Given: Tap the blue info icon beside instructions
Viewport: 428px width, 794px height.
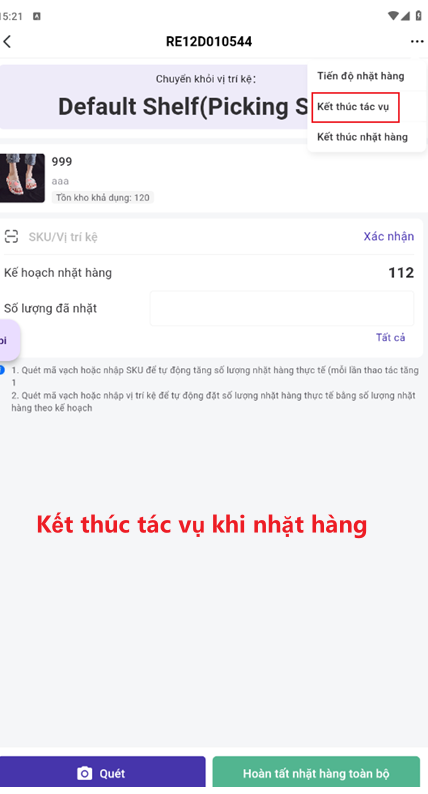Looking at the screenshot, I should point(2,370).
